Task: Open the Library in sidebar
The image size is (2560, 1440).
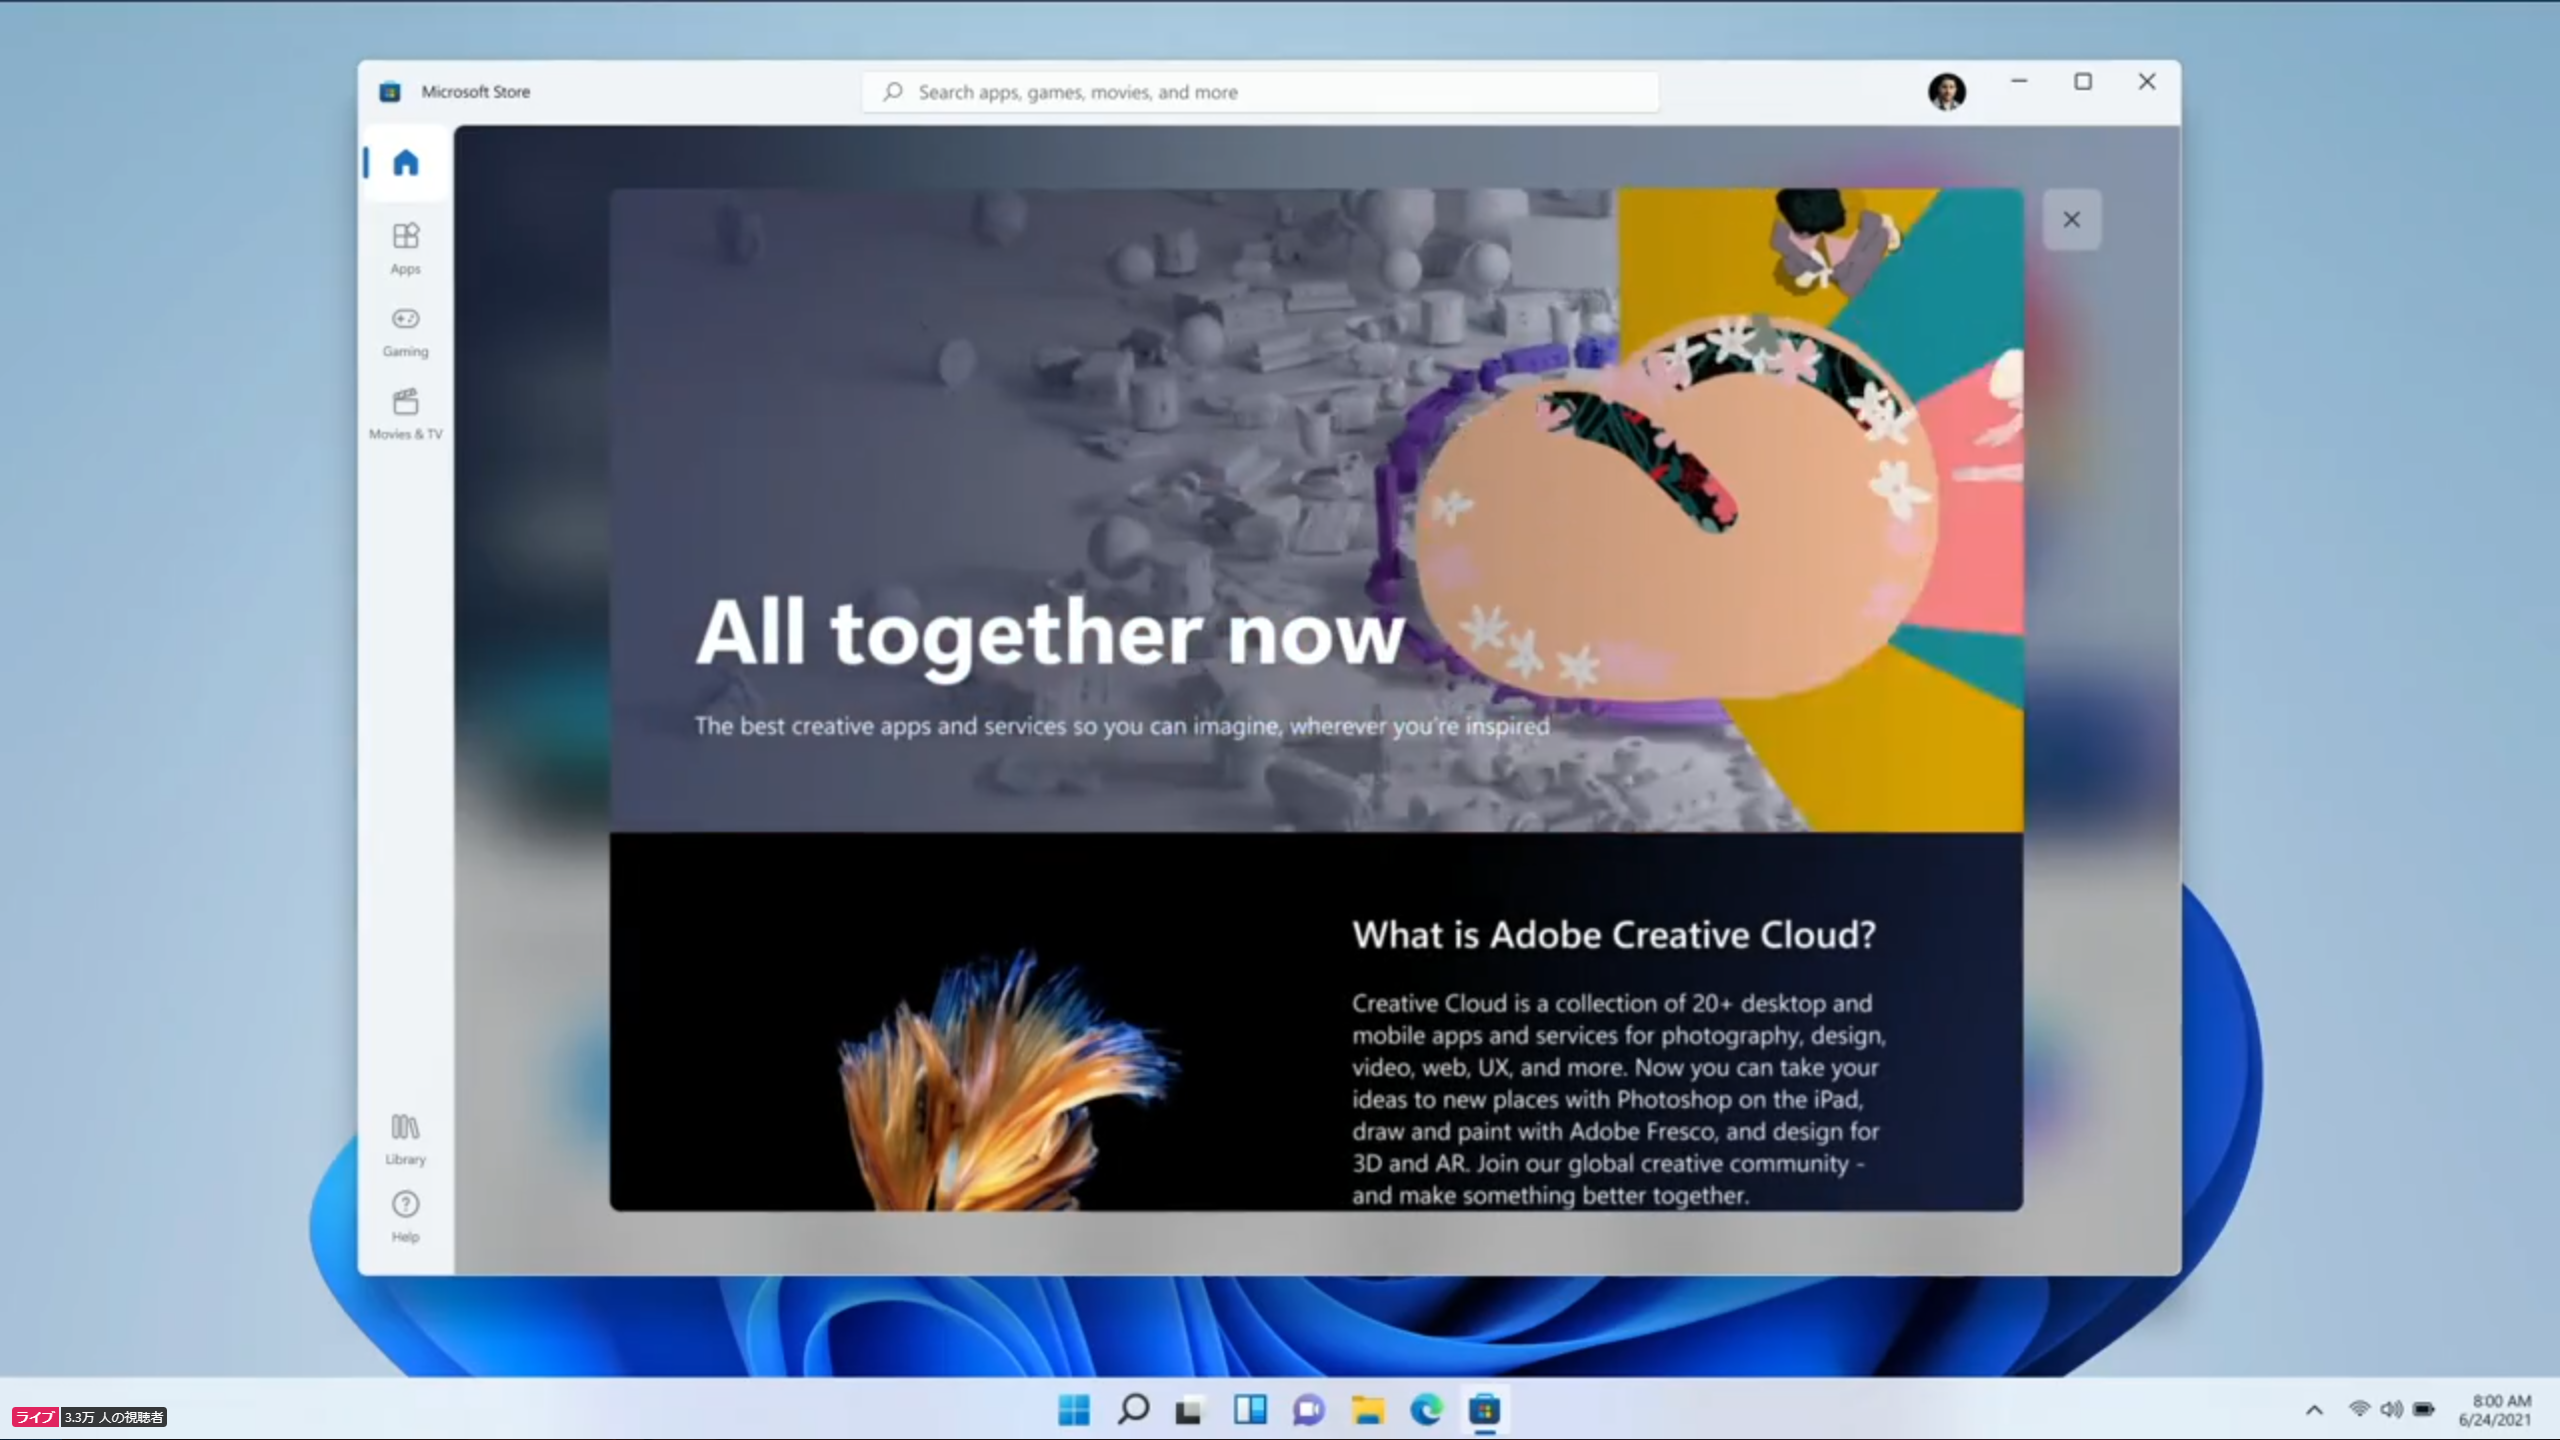Action: (405, 1138)
